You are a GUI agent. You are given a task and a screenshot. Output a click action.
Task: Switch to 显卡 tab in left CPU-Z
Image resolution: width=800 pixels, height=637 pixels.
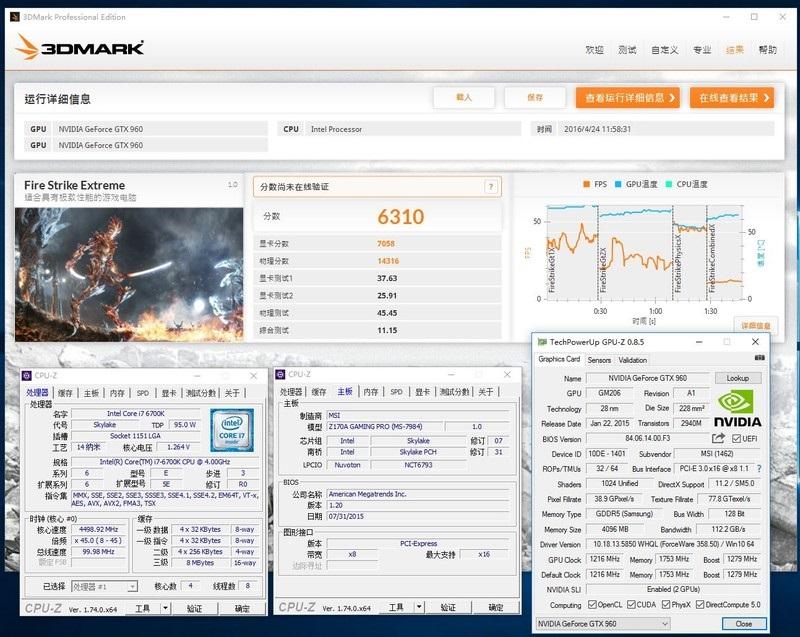(x=169, y=393)
